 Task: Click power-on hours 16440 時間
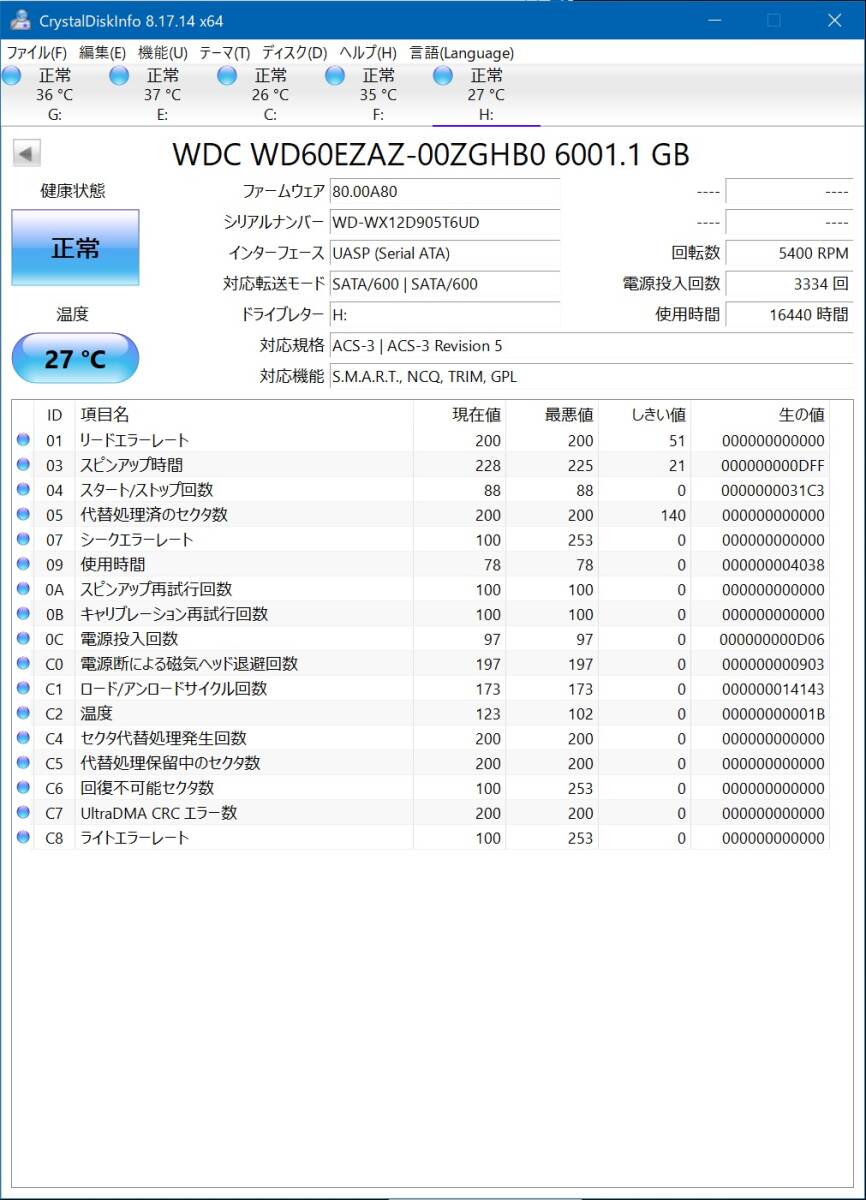789,315
